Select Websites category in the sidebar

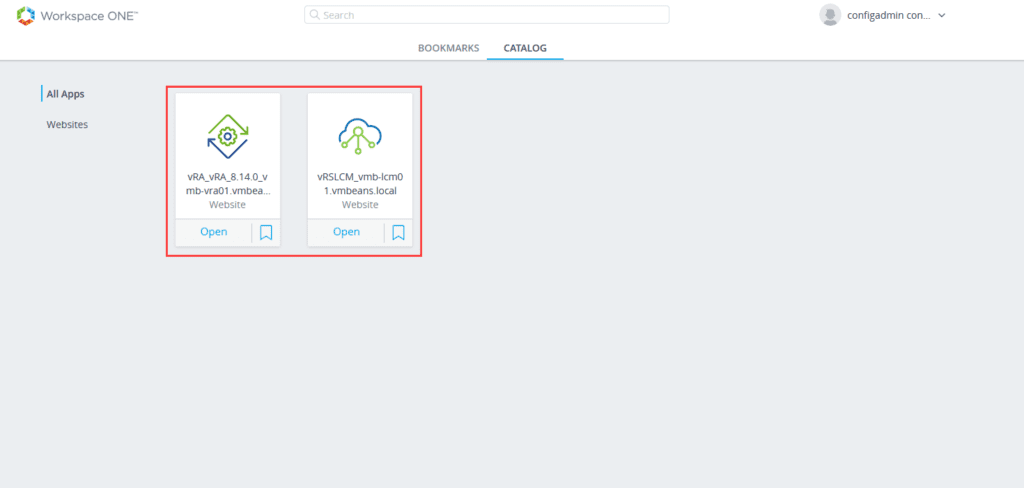click(67, 124)
